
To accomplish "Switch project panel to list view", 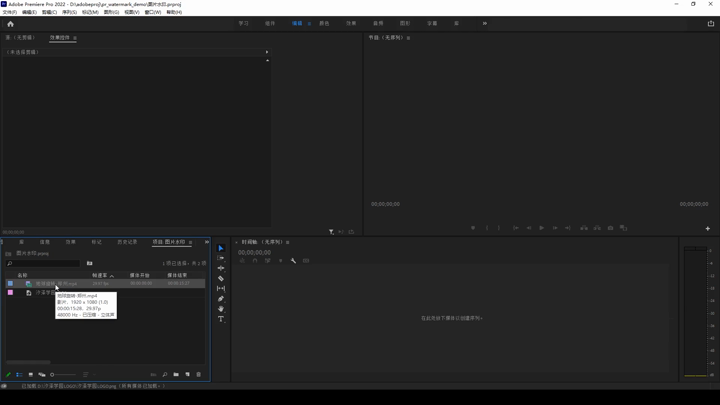I will pyautogui.click(x=19, y=375).
